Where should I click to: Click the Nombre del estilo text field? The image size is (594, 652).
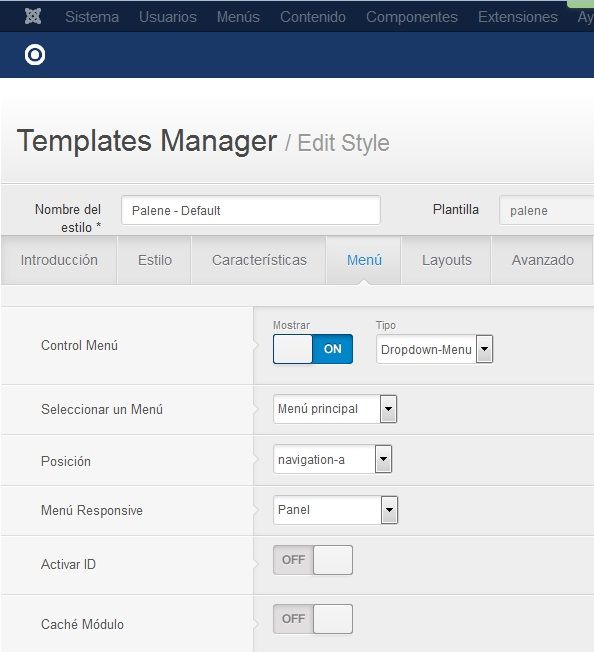[251, 210]
